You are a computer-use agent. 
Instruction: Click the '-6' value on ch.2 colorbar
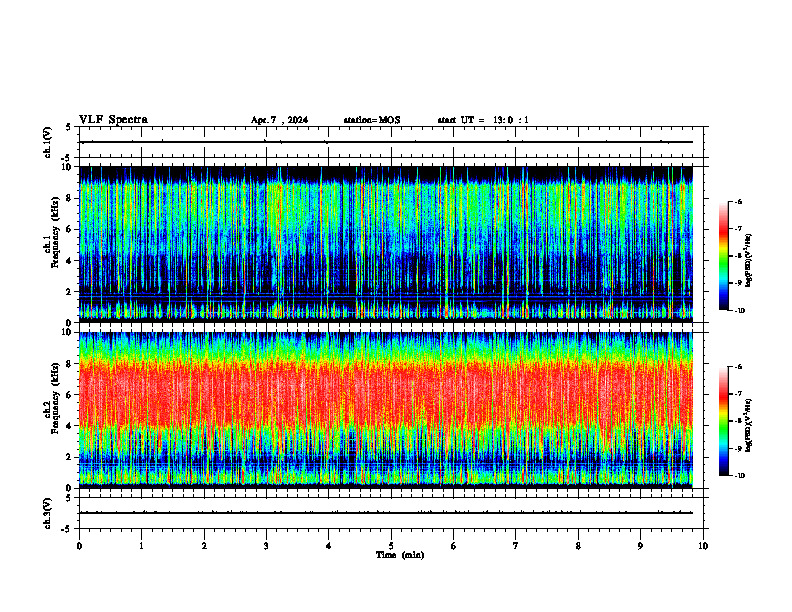738,367
